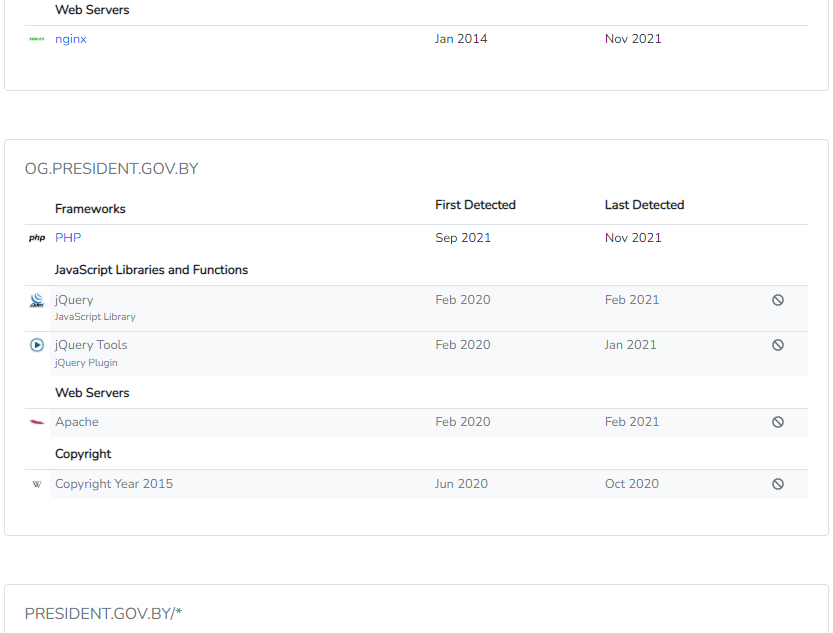Click JavaScript Libraries and Functions heading
The image size is (833, 633).
(151, 270)
